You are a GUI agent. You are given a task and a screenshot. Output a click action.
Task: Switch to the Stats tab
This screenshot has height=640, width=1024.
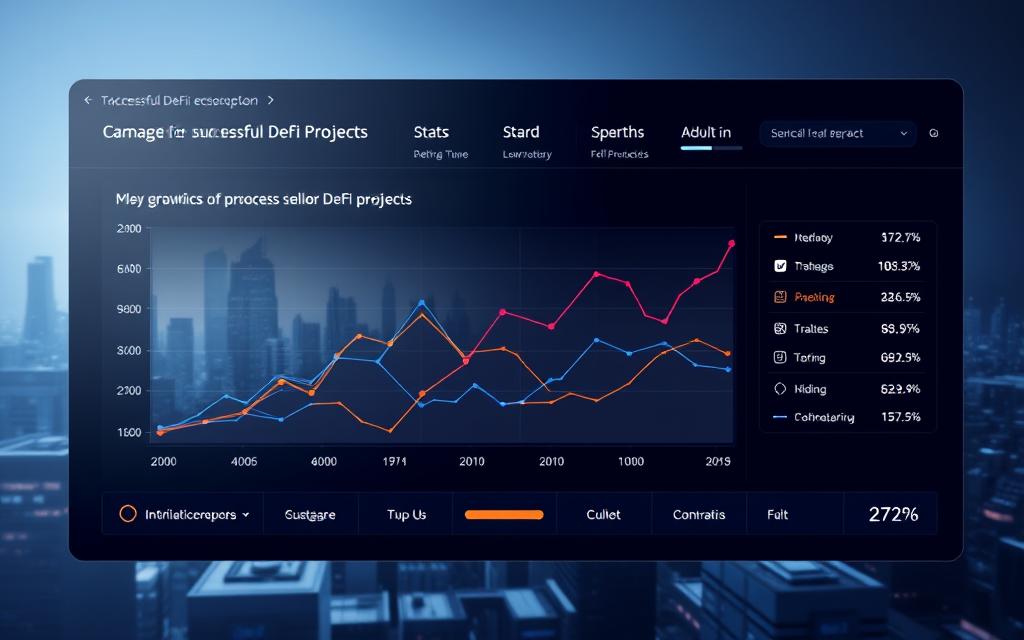click(430, 131)
